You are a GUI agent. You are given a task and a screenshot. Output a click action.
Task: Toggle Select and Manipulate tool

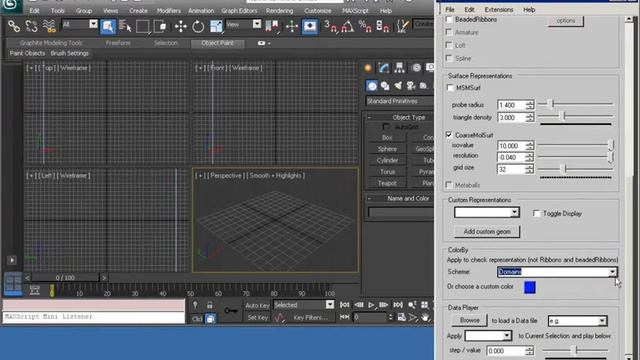[292, 27]
